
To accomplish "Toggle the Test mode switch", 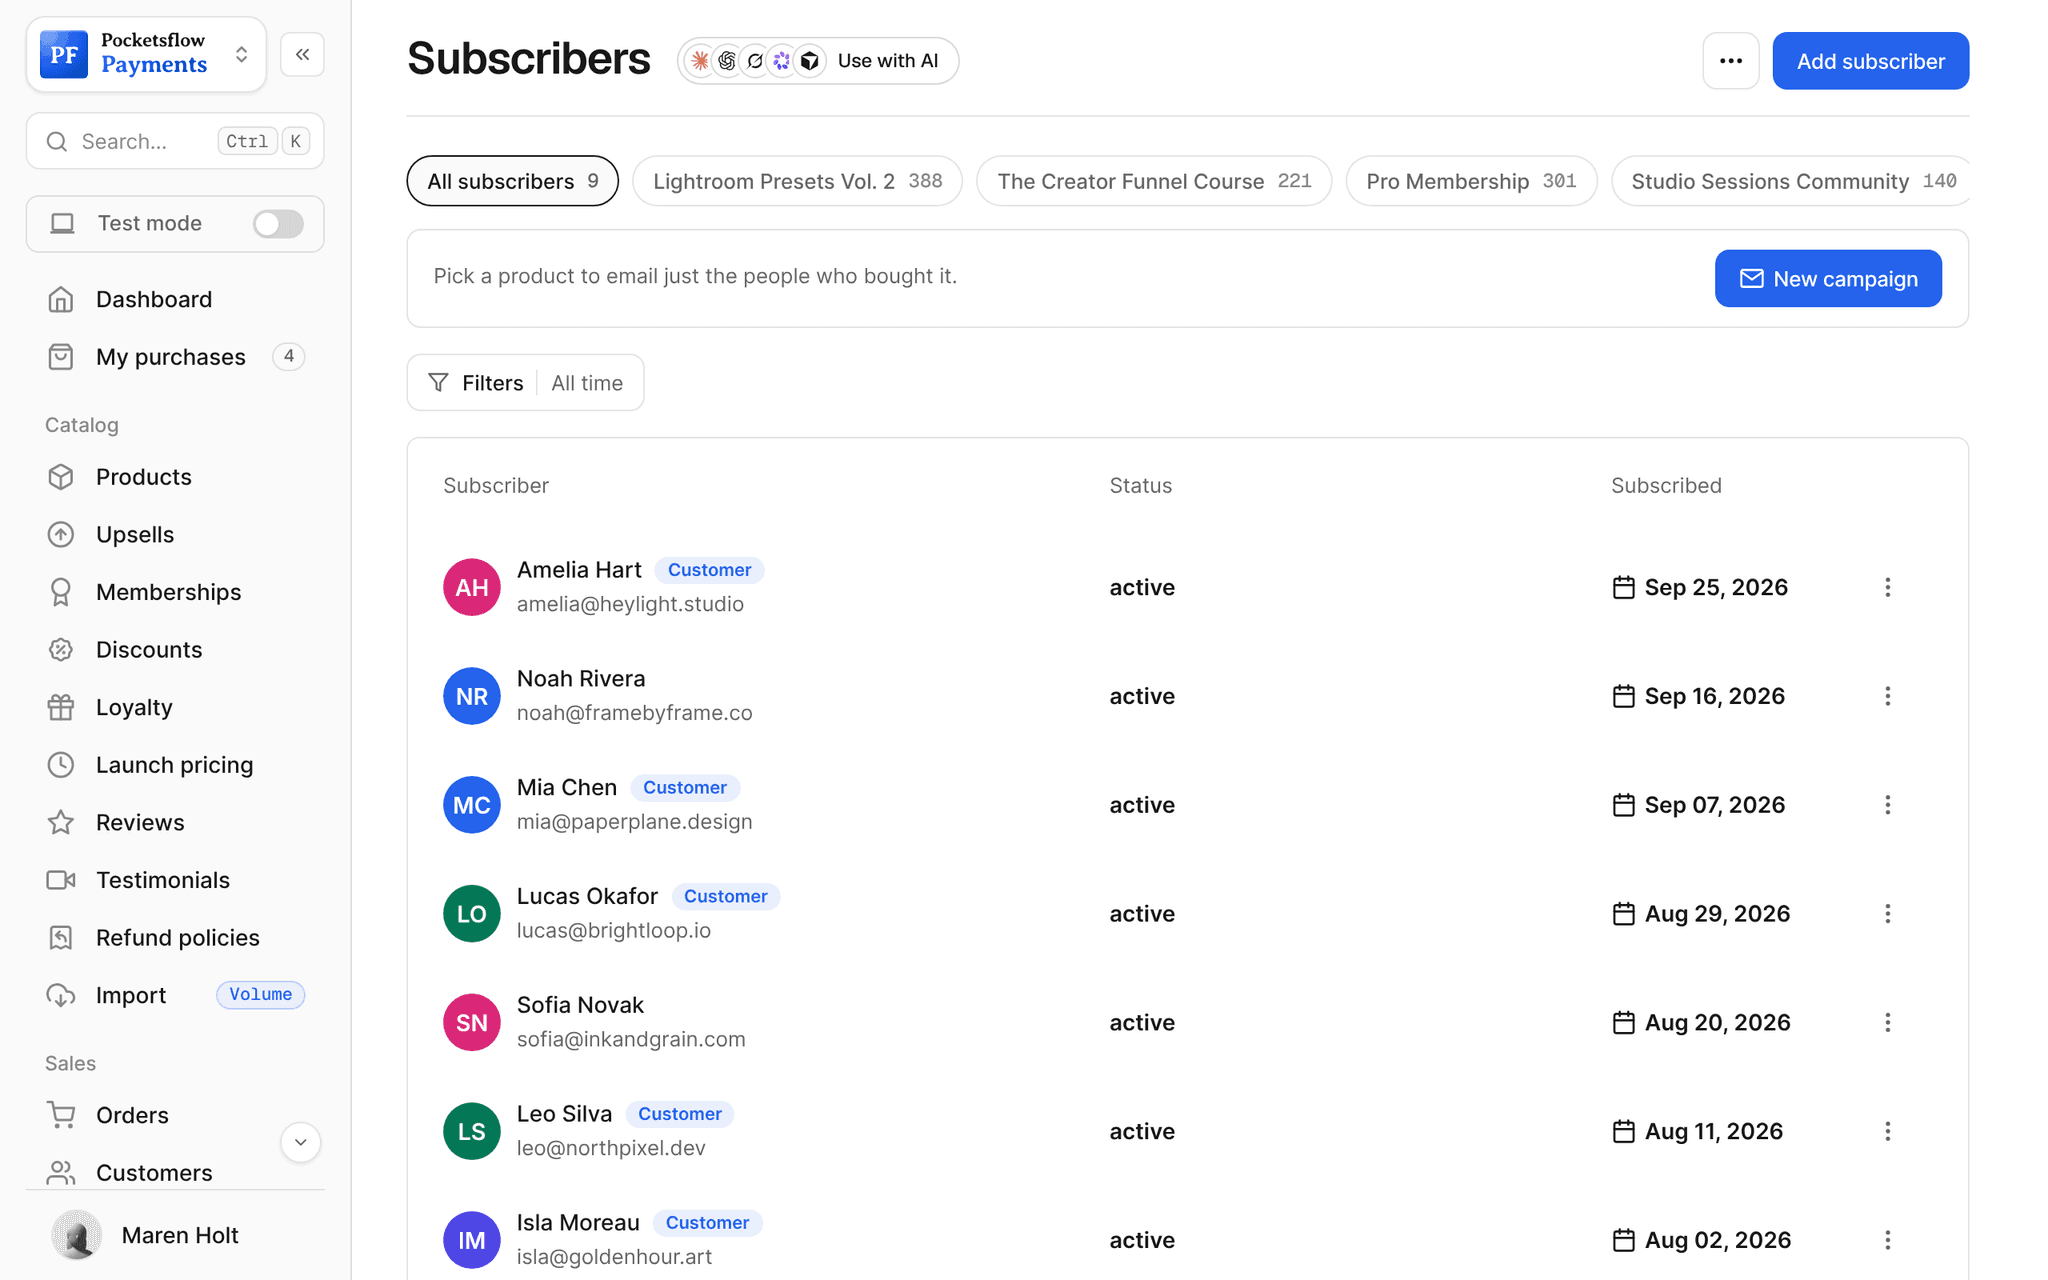I will (278, 224).
